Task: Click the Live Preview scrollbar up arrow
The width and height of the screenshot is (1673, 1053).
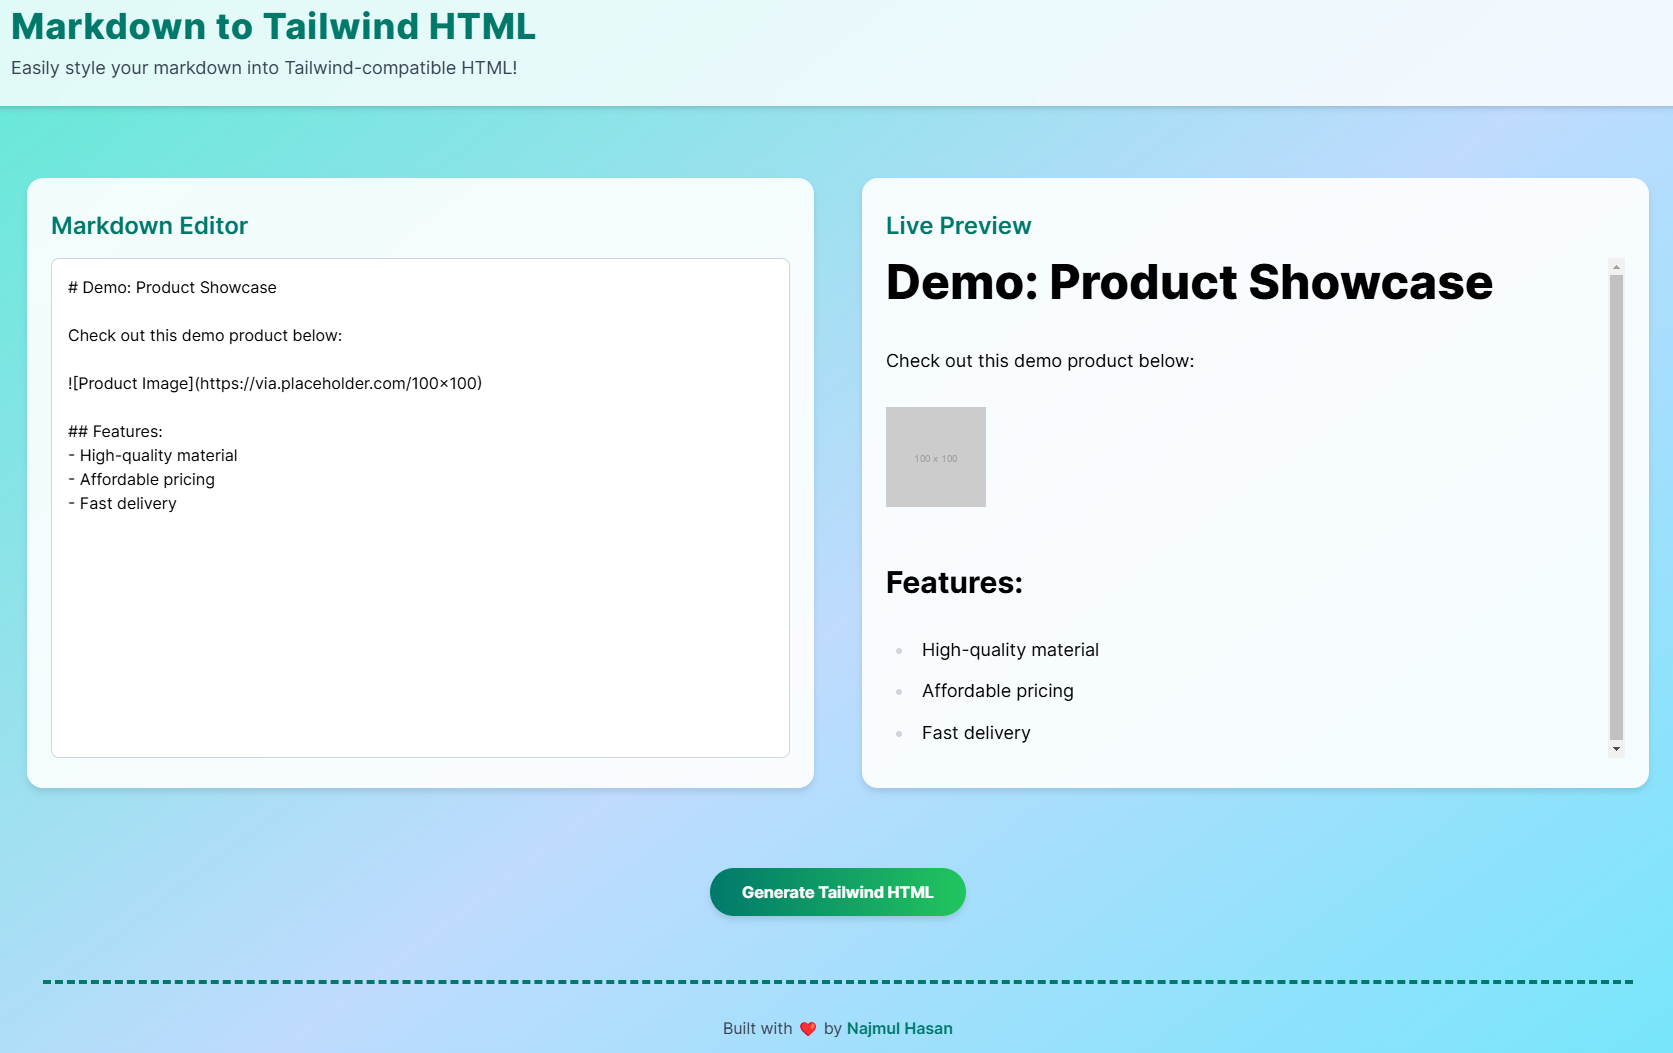Action: pos(1616,267)
